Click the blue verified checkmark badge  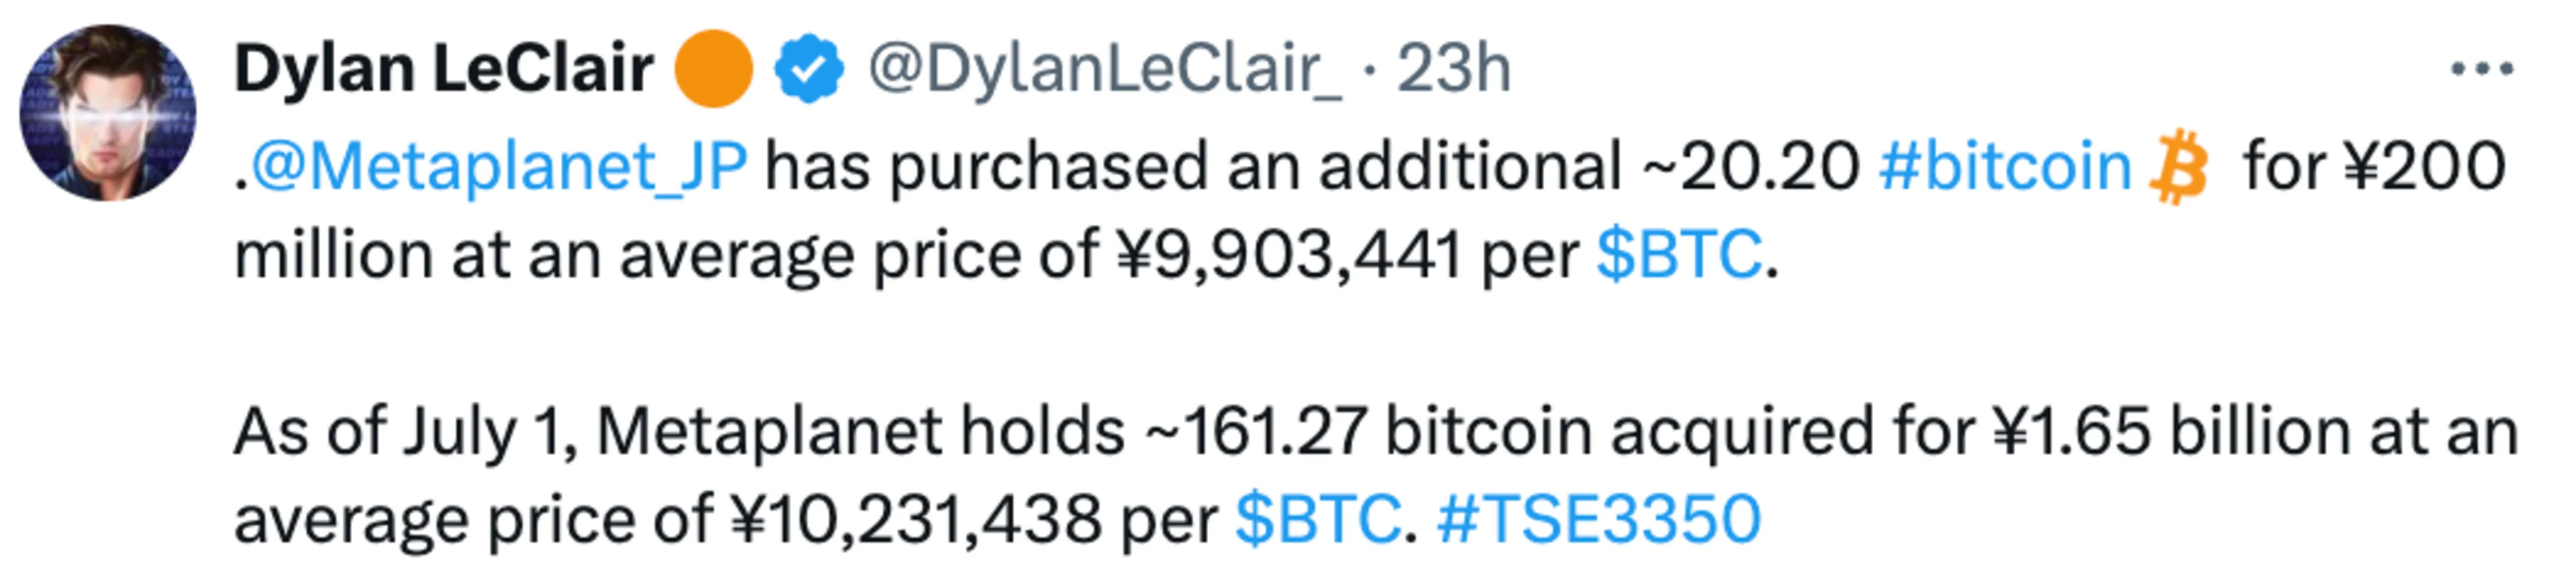[x=809, y=69]
